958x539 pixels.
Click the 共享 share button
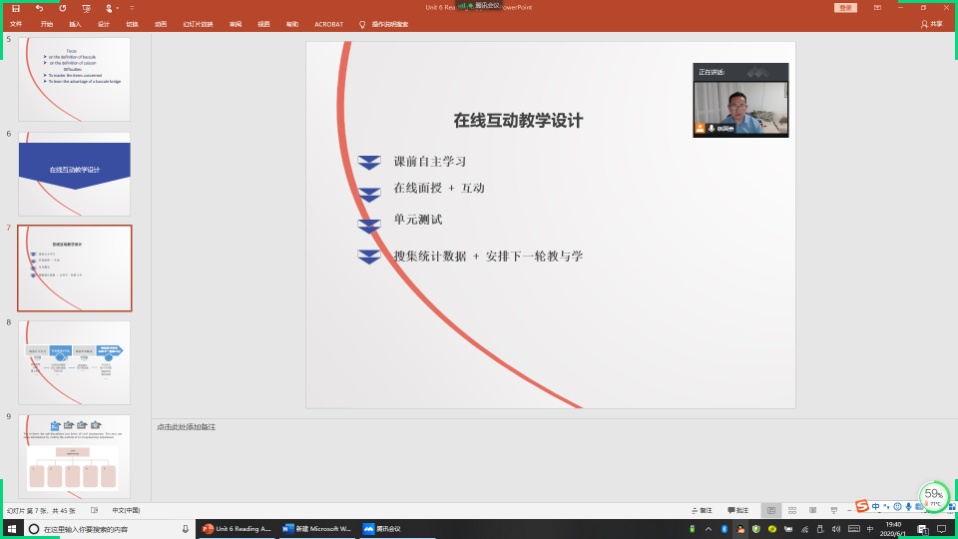point(931,23)
